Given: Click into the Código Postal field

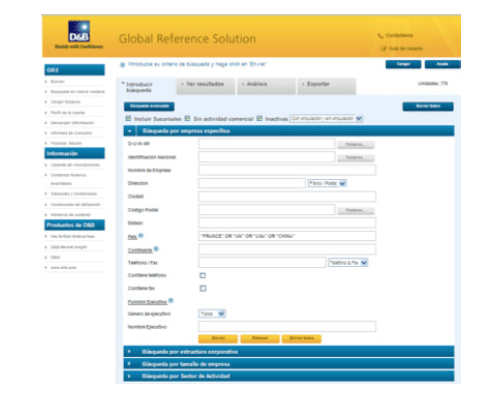Looking at the screenshot, I should (267, 210).
